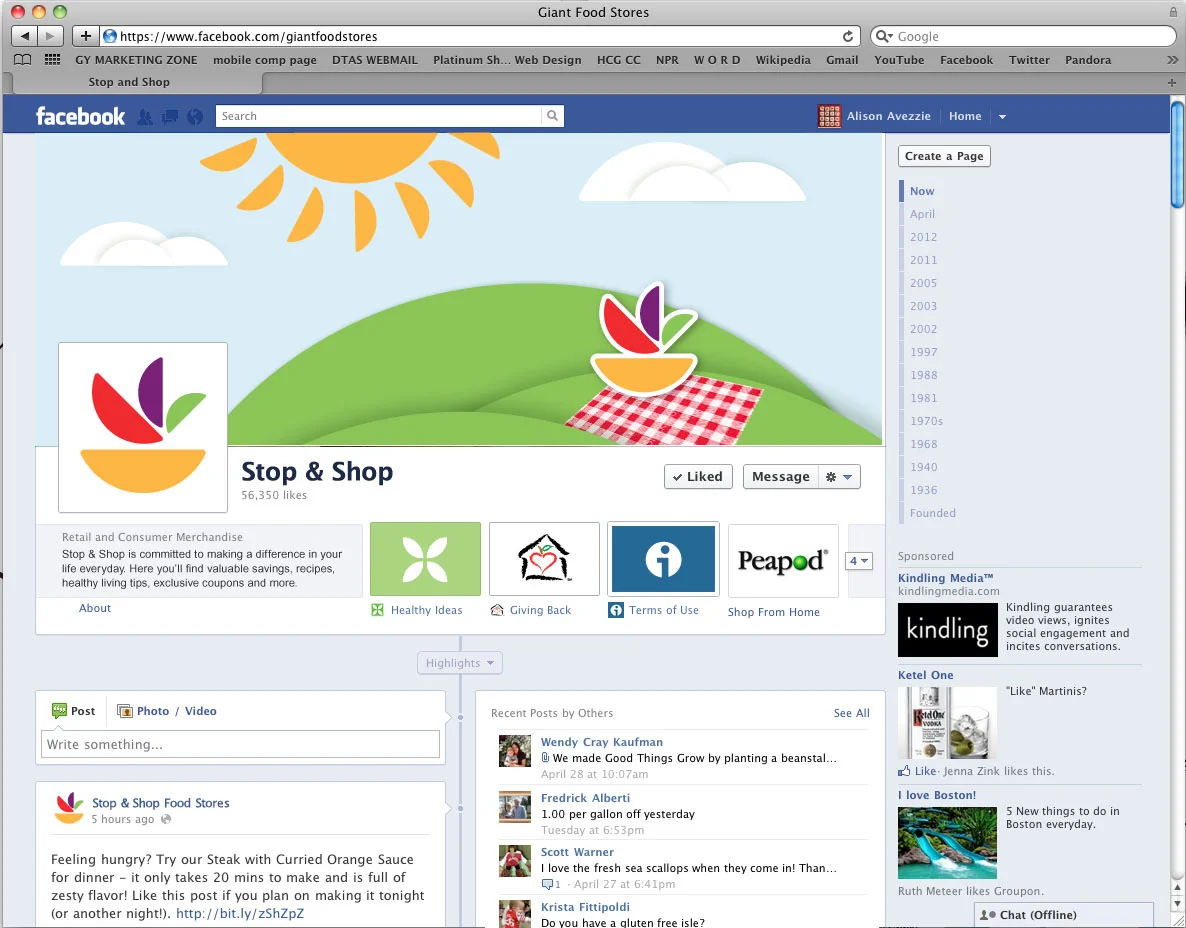Open the Wikipedia bookmark in the toolbar
Image resolution: width=1186 pixels, height=928 pixels.
[783, 60]
